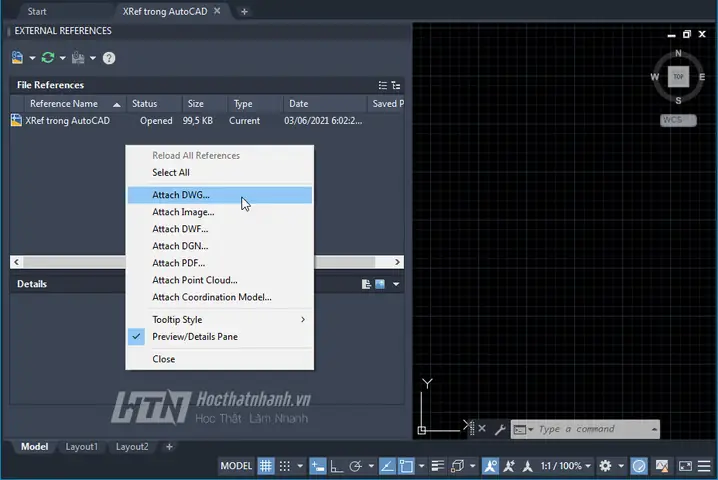
Task: Toggle dynamic input on status bar
Action: pos(317,466)
